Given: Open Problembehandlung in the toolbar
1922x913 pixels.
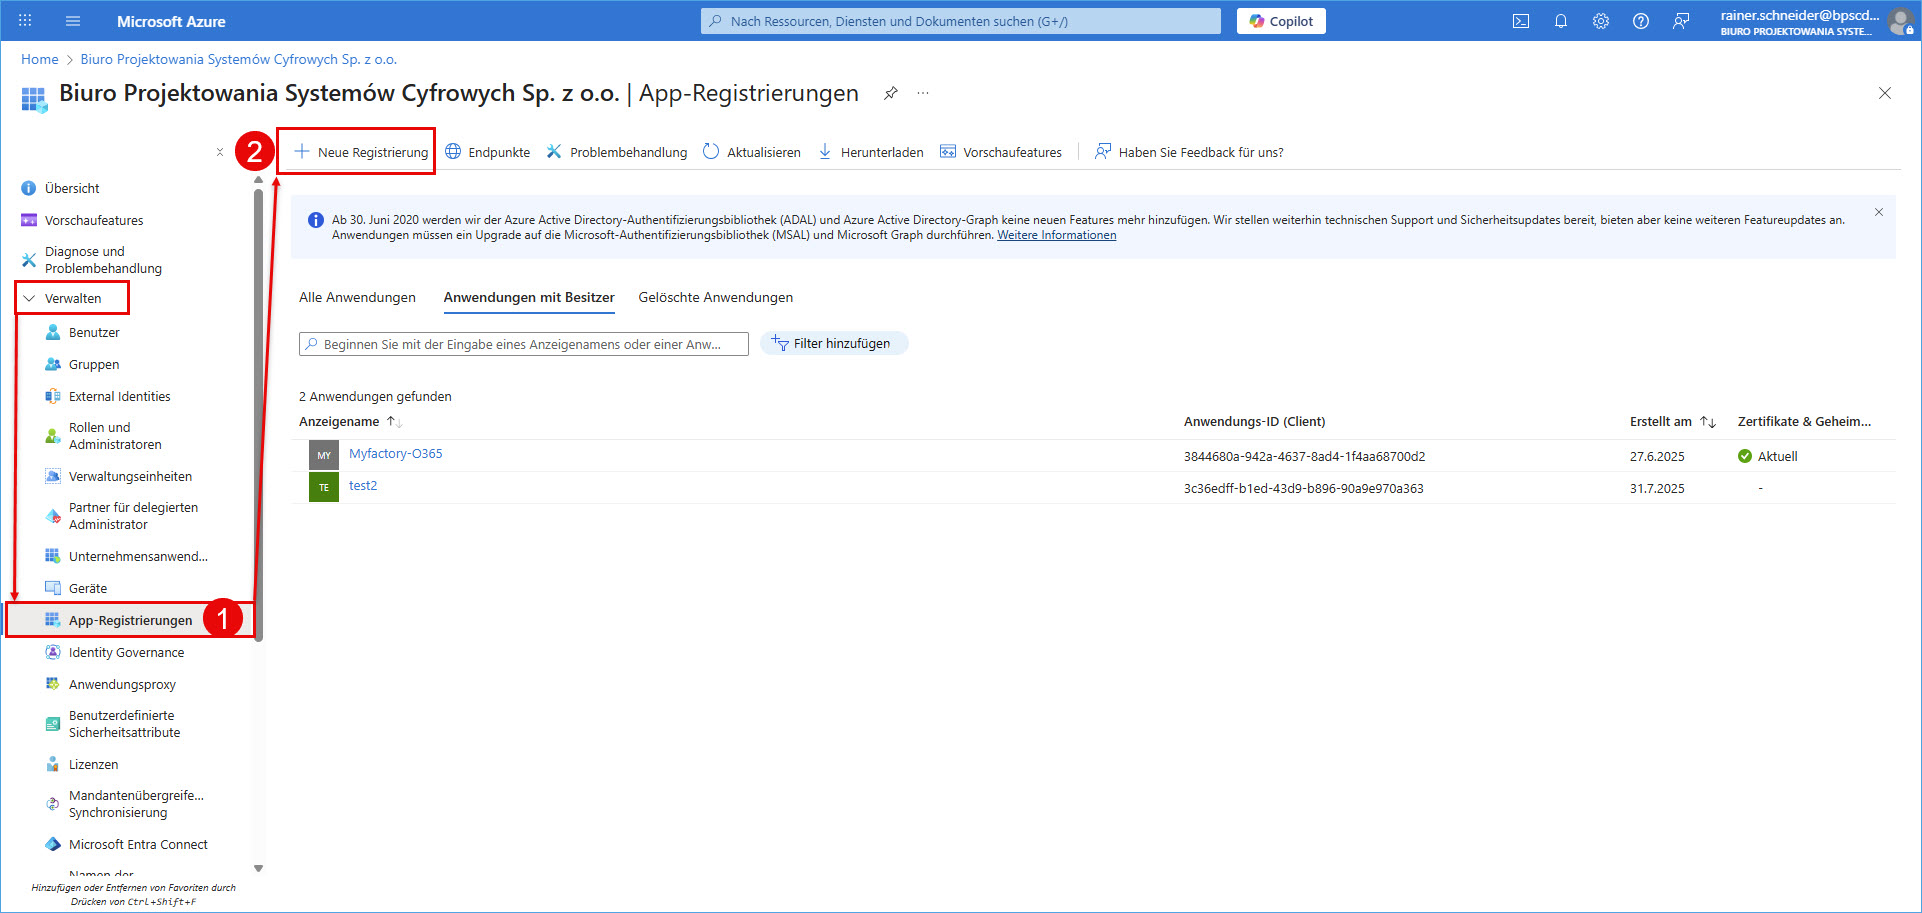Looking at the screenshot, I should [617, 152].
